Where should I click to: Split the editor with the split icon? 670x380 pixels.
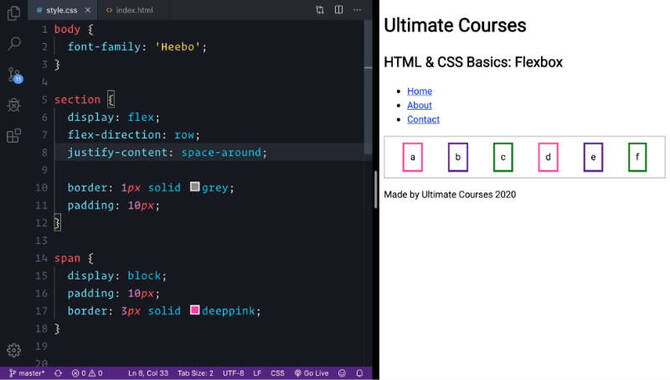(338, 9)
